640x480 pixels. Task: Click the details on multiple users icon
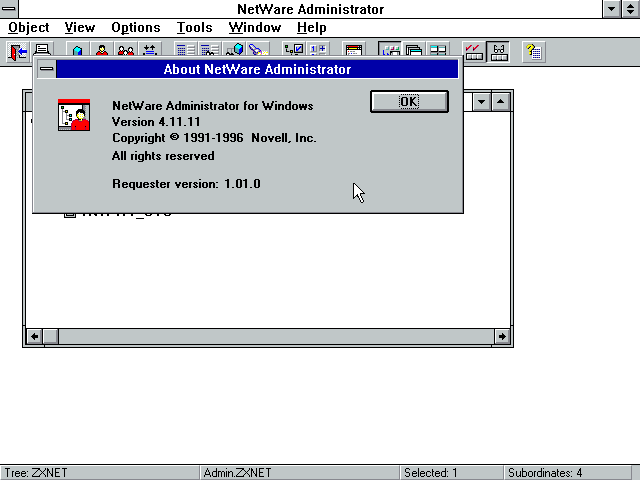(210, 50)
